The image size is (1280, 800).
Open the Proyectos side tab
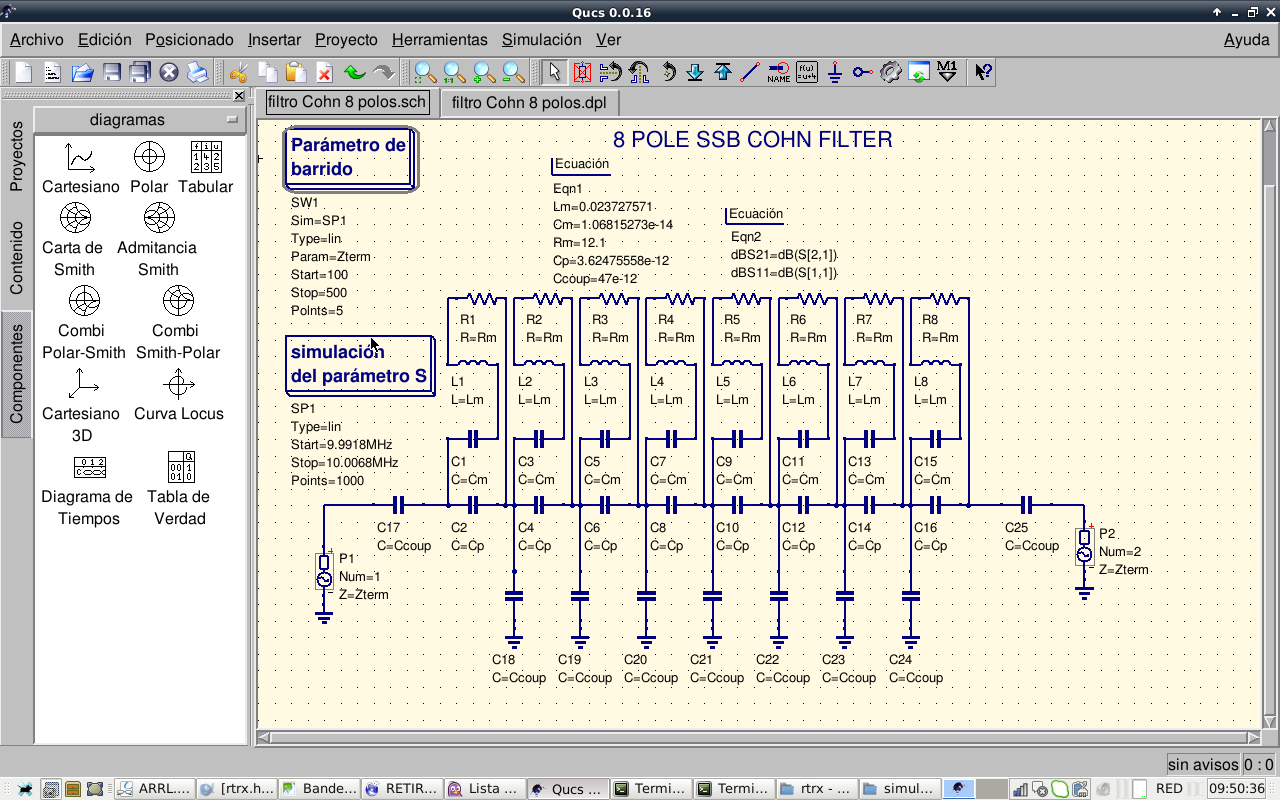point(16,157)
